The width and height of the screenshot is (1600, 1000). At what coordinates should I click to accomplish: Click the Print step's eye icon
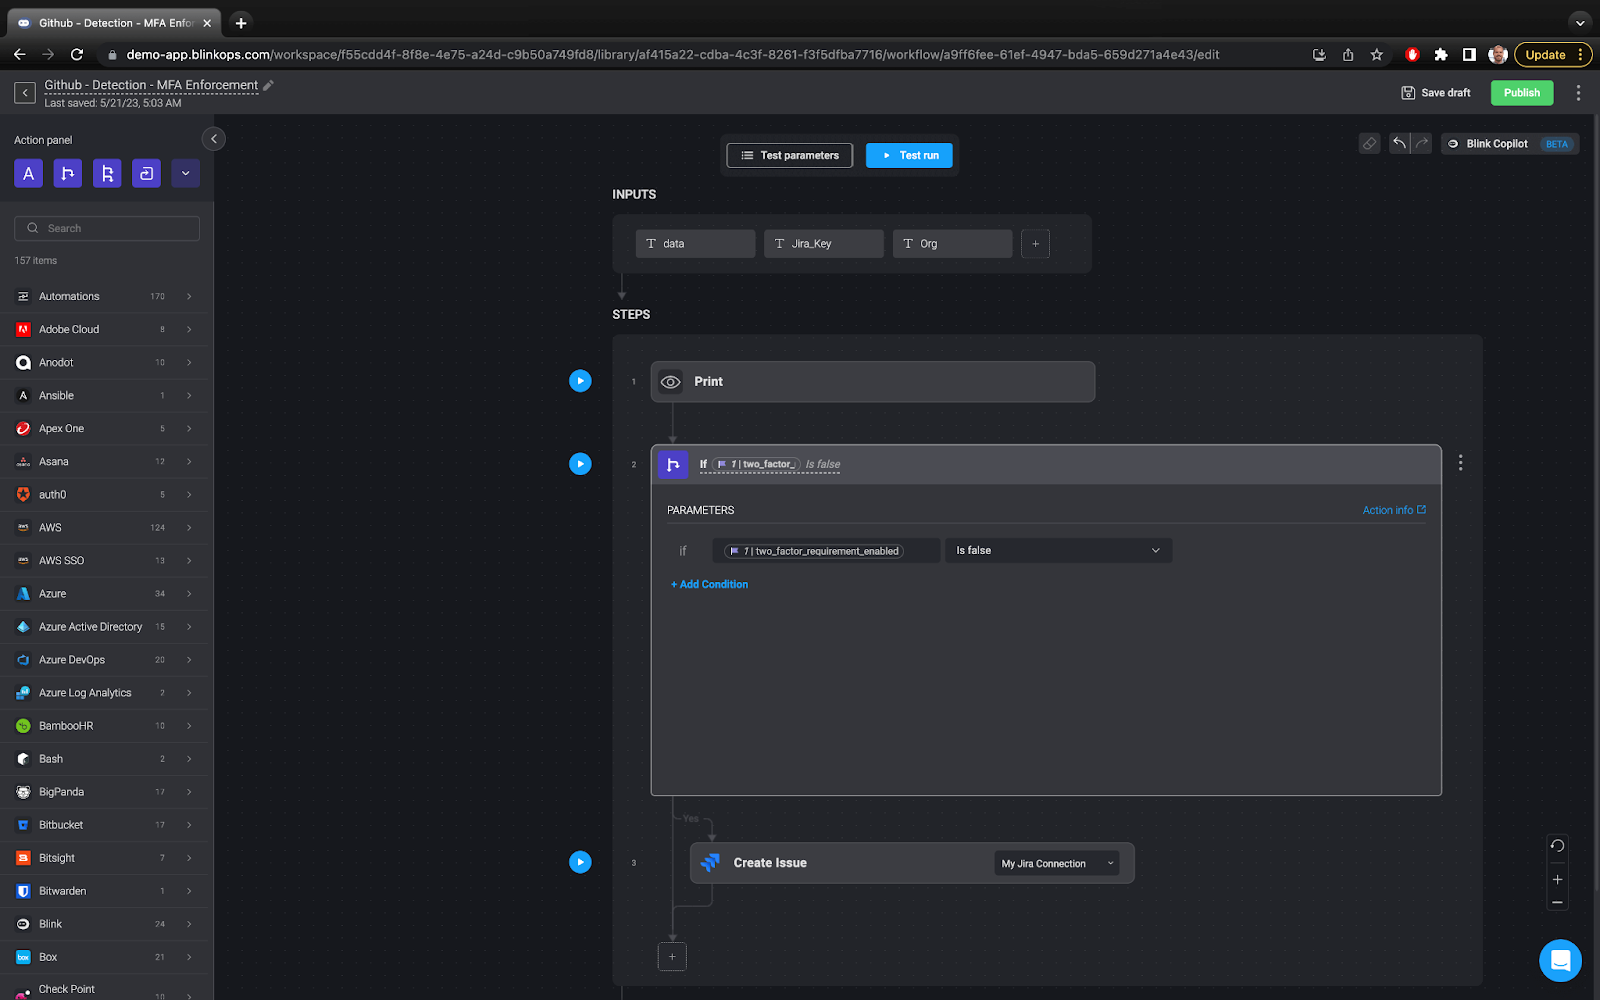pos(670,381)
